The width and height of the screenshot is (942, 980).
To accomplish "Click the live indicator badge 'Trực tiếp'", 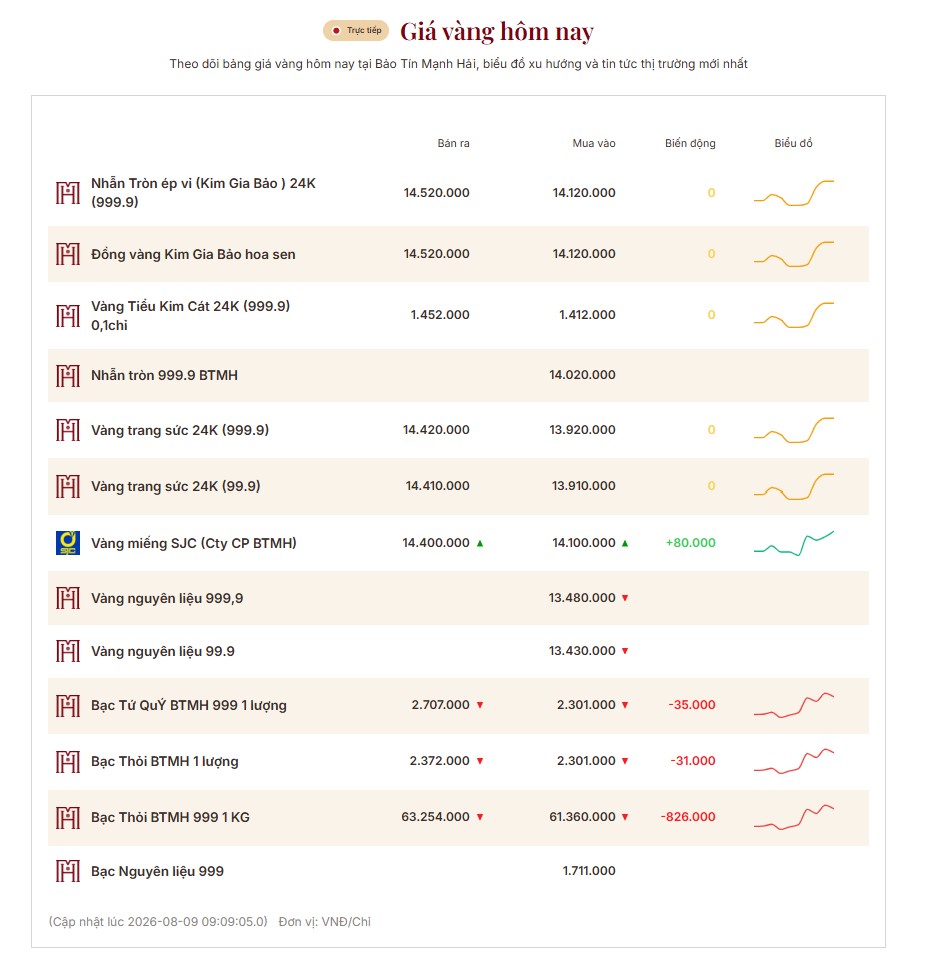I will 356,31.
